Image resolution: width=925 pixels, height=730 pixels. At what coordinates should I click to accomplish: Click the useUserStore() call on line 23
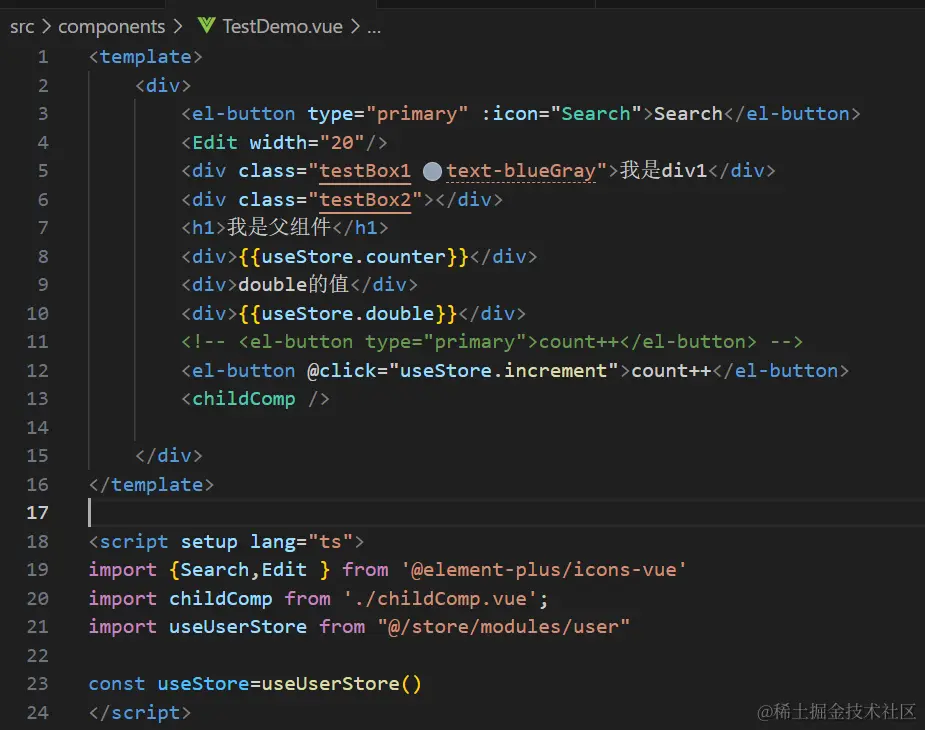[x=342, y=684]
